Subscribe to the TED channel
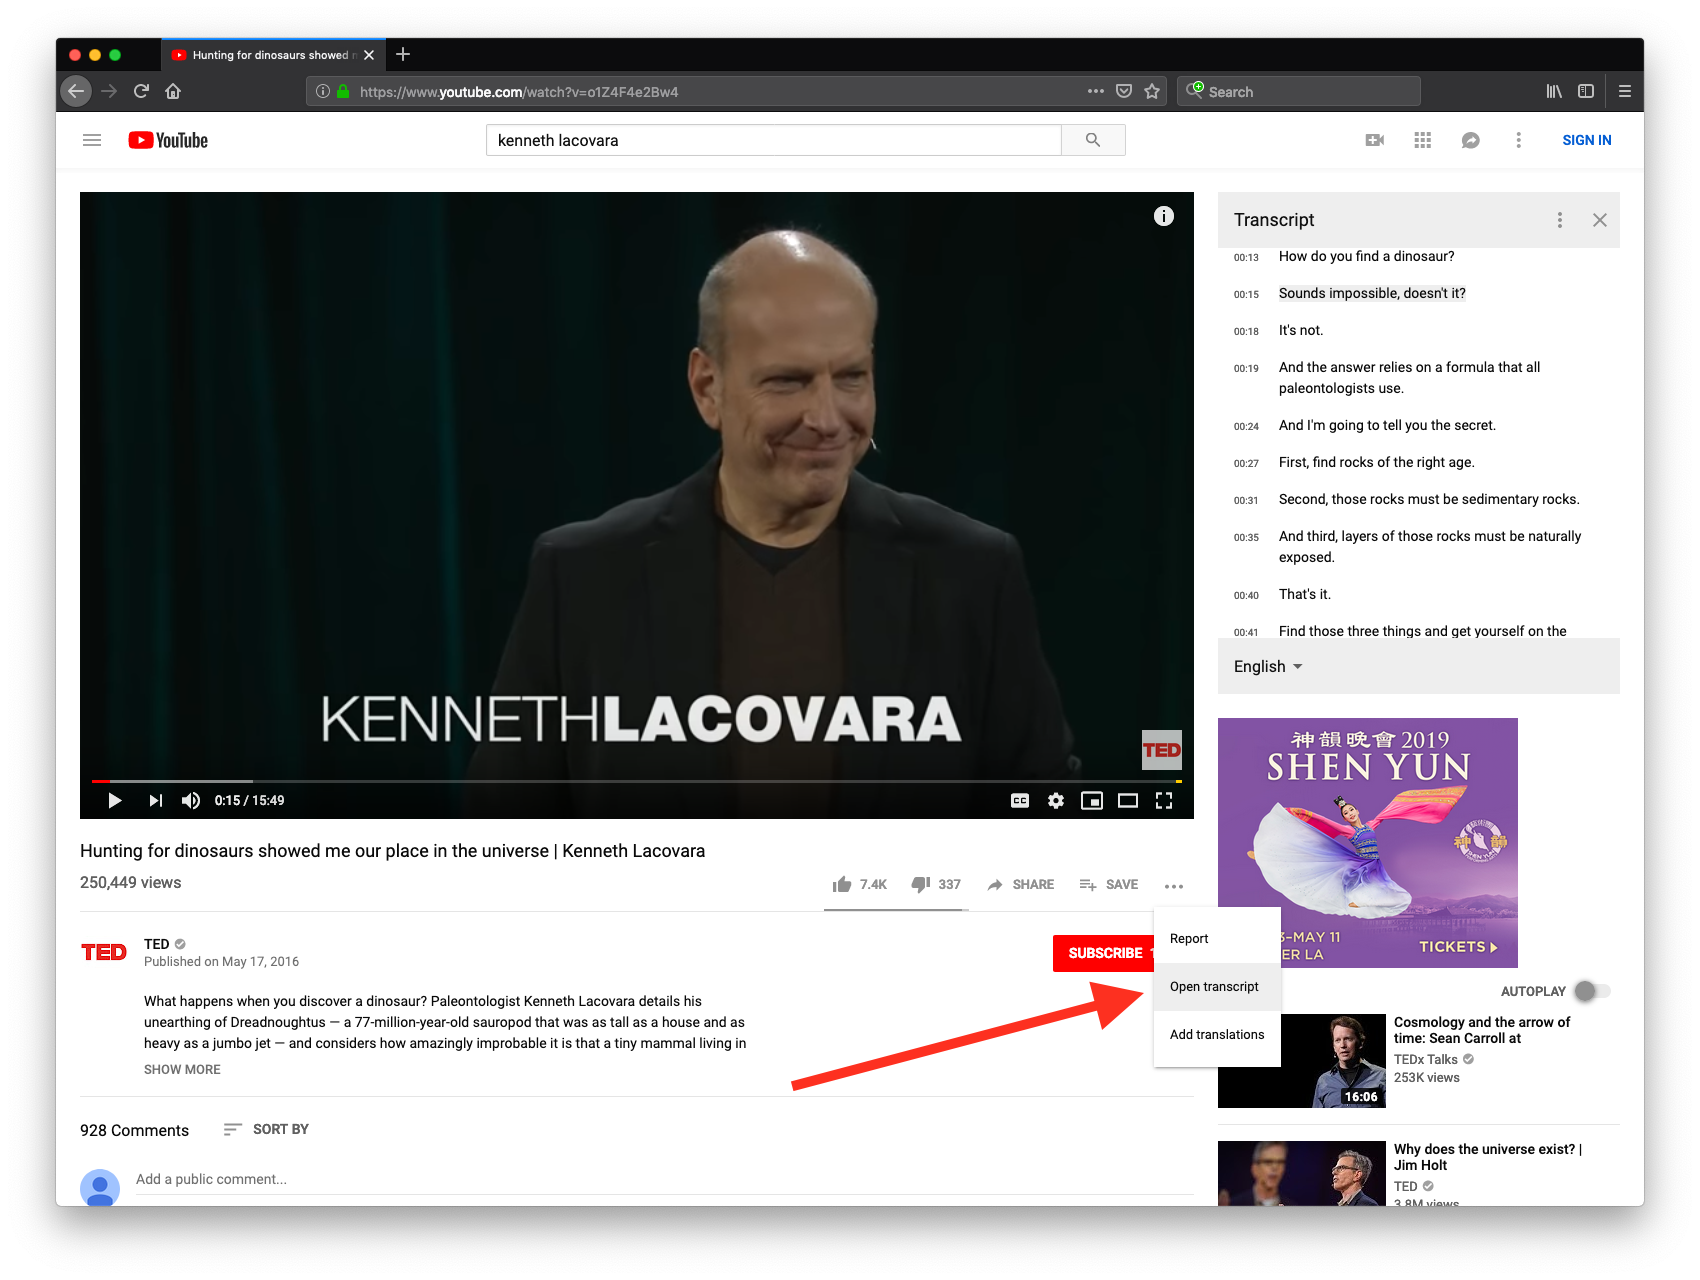Viewport: 1700px width, 1280px height. coord(1104,953)
